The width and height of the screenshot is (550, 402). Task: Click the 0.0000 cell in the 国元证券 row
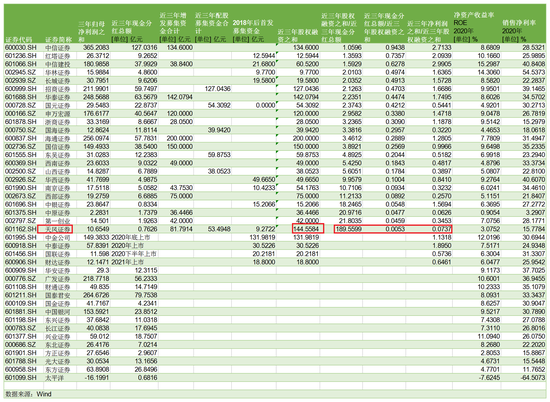click(x=265, y=105)
